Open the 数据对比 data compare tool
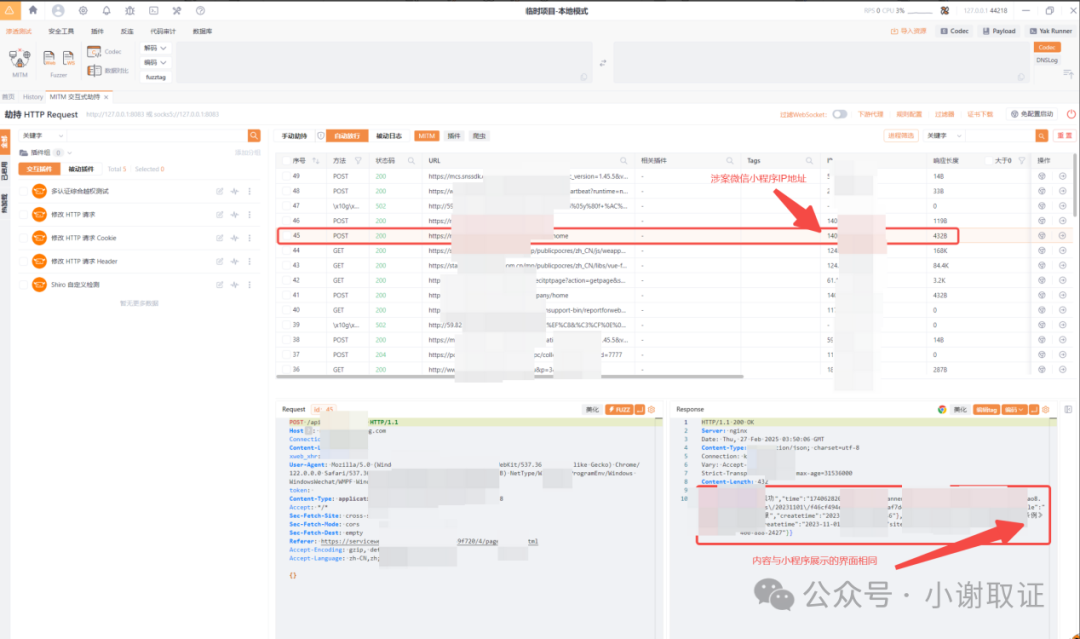This screenshot has width=1080, height=639. [x=108, y=70]
